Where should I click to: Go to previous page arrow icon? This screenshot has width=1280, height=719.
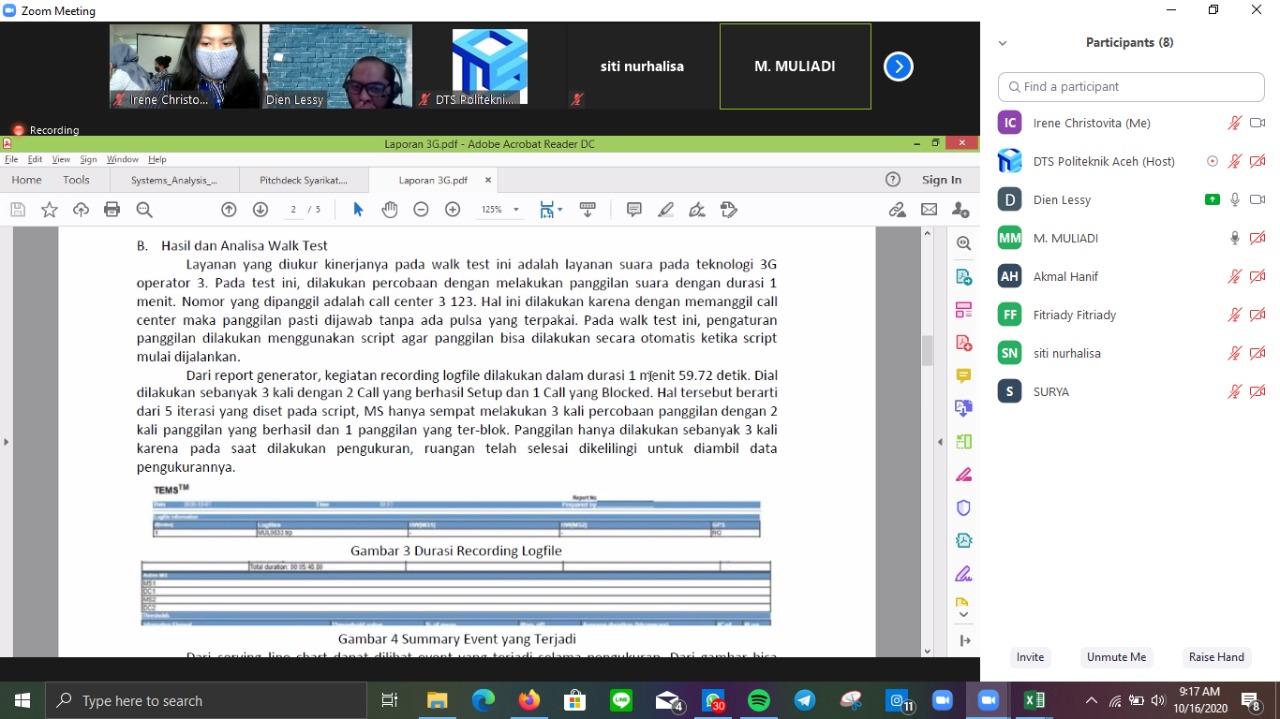point(229,209)
